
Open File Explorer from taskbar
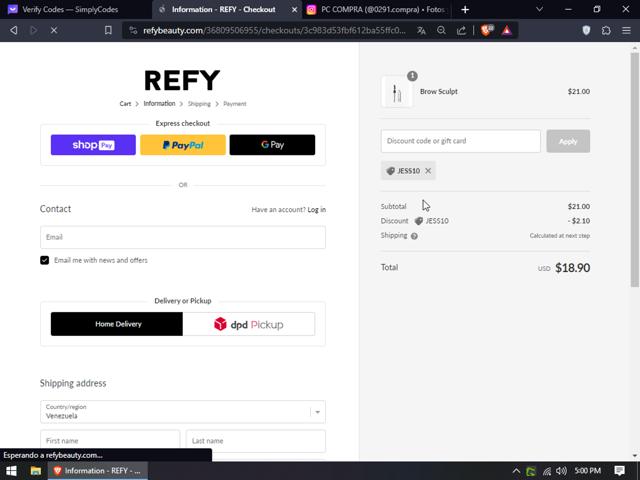[x=36, y=471]
